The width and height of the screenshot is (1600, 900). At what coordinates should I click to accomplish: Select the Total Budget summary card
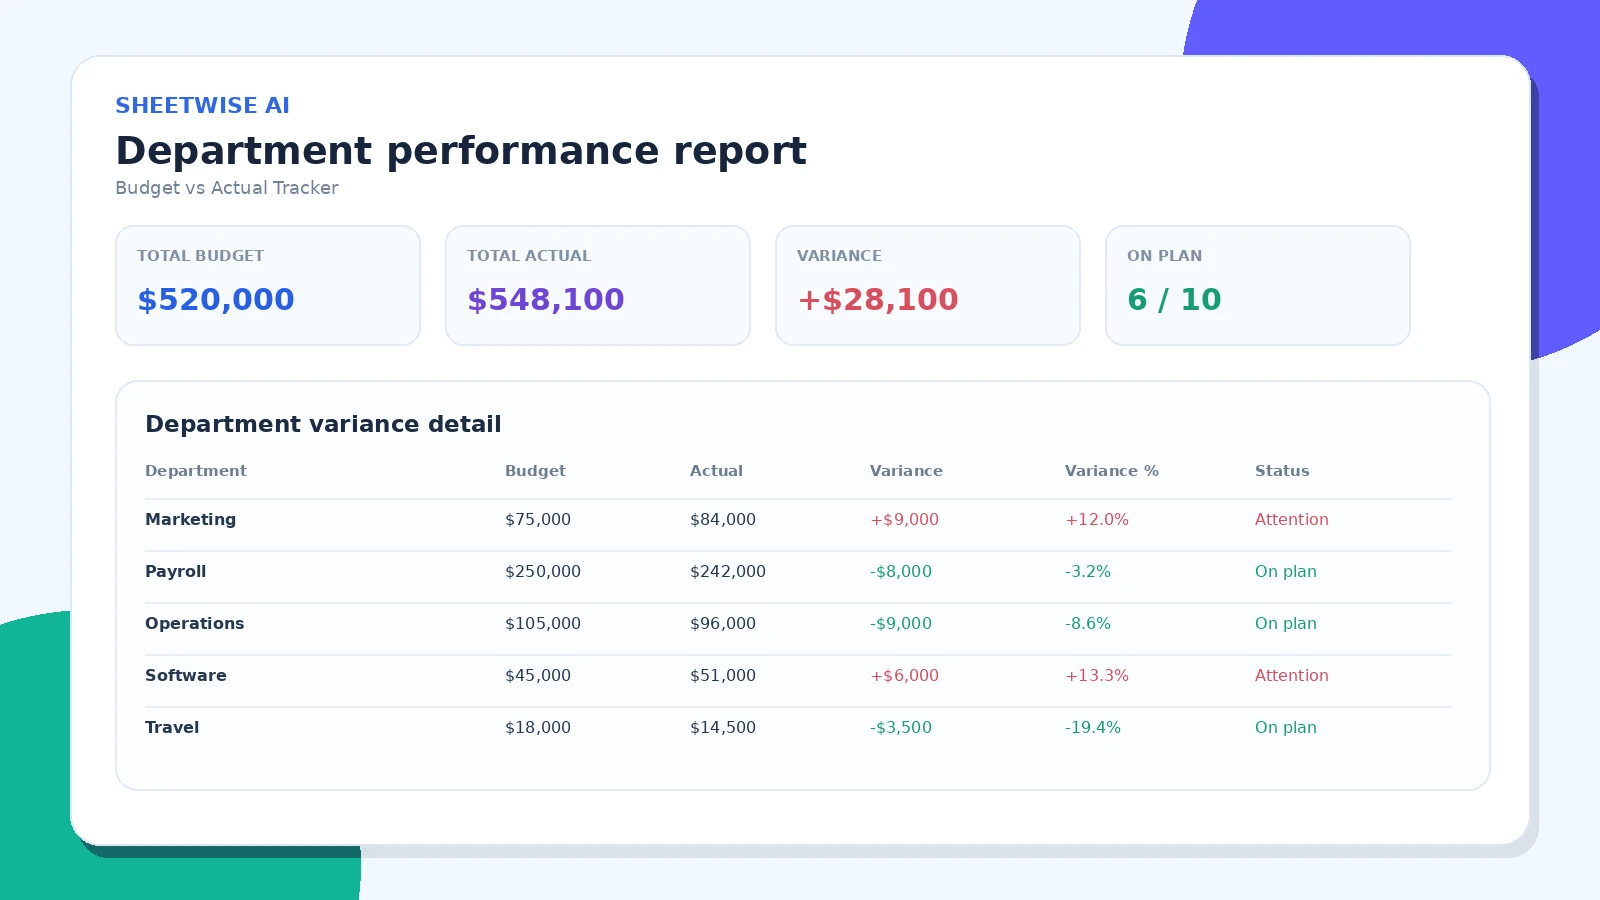268,286
